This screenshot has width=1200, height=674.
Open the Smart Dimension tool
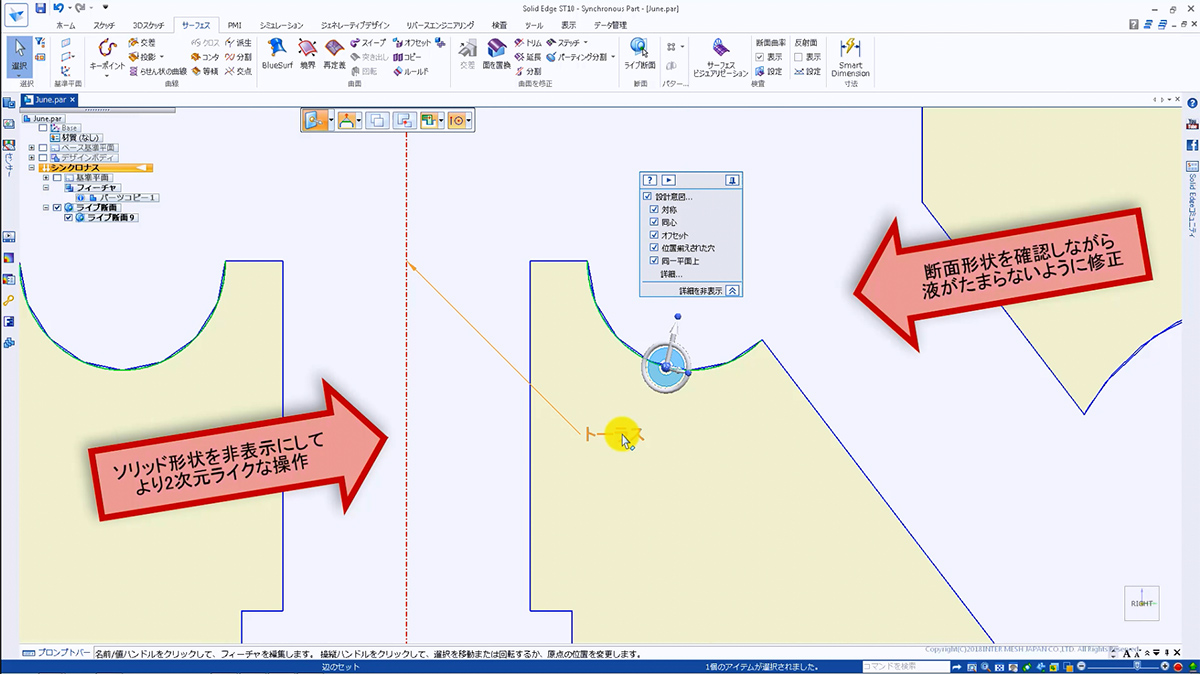[850, 56]
